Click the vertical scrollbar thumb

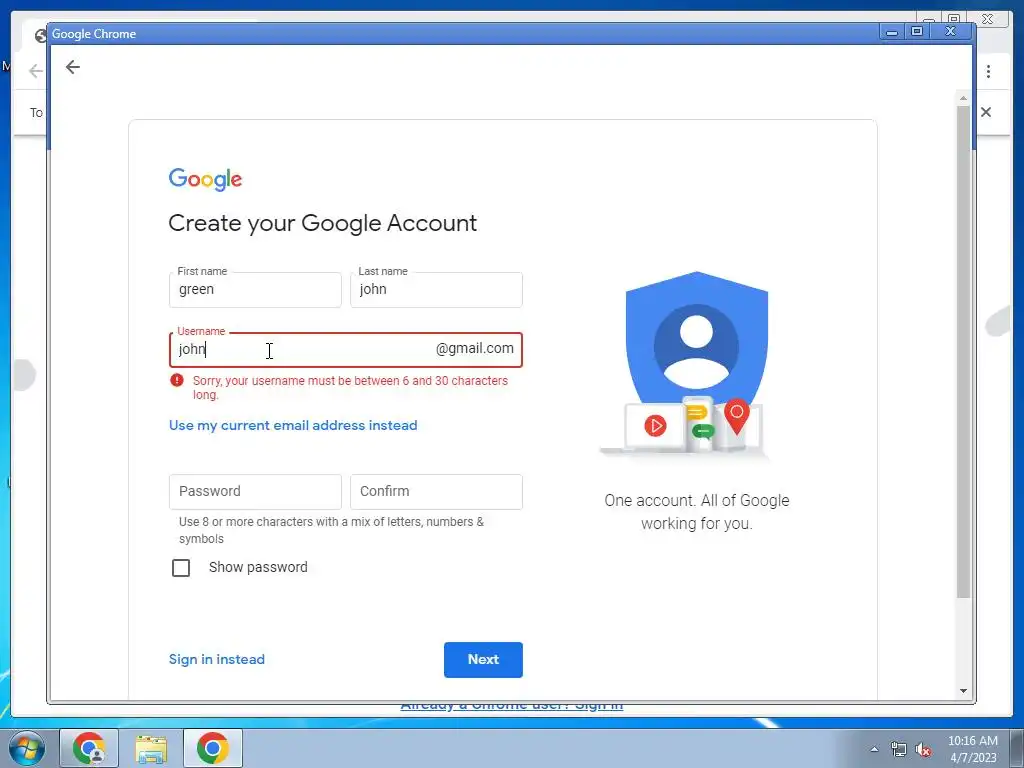[963, 351]
